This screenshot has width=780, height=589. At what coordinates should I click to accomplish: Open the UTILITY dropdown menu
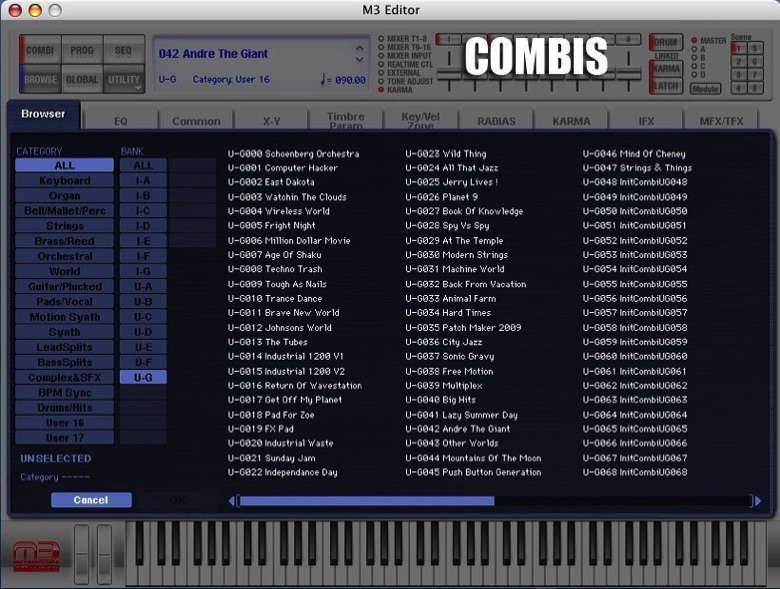point(124,80)
